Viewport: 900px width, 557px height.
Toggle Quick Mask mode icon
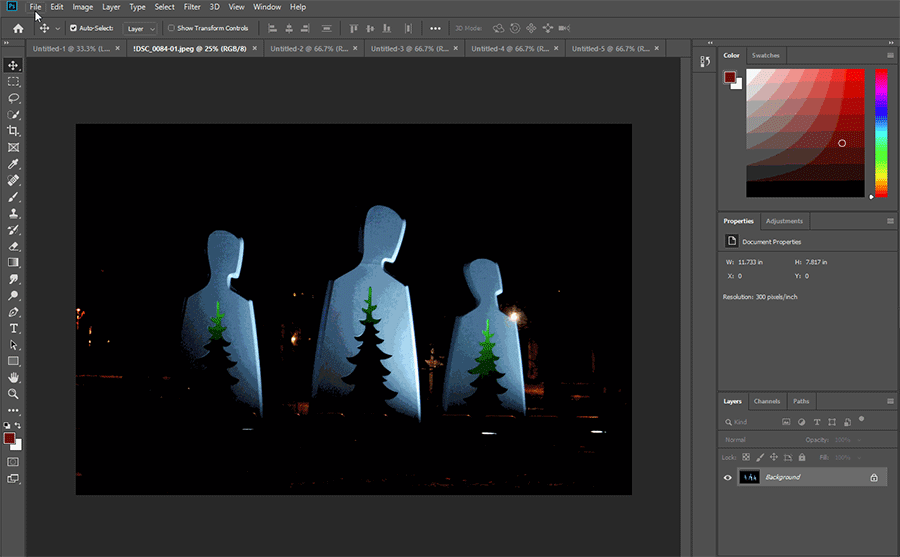(13, 462)
